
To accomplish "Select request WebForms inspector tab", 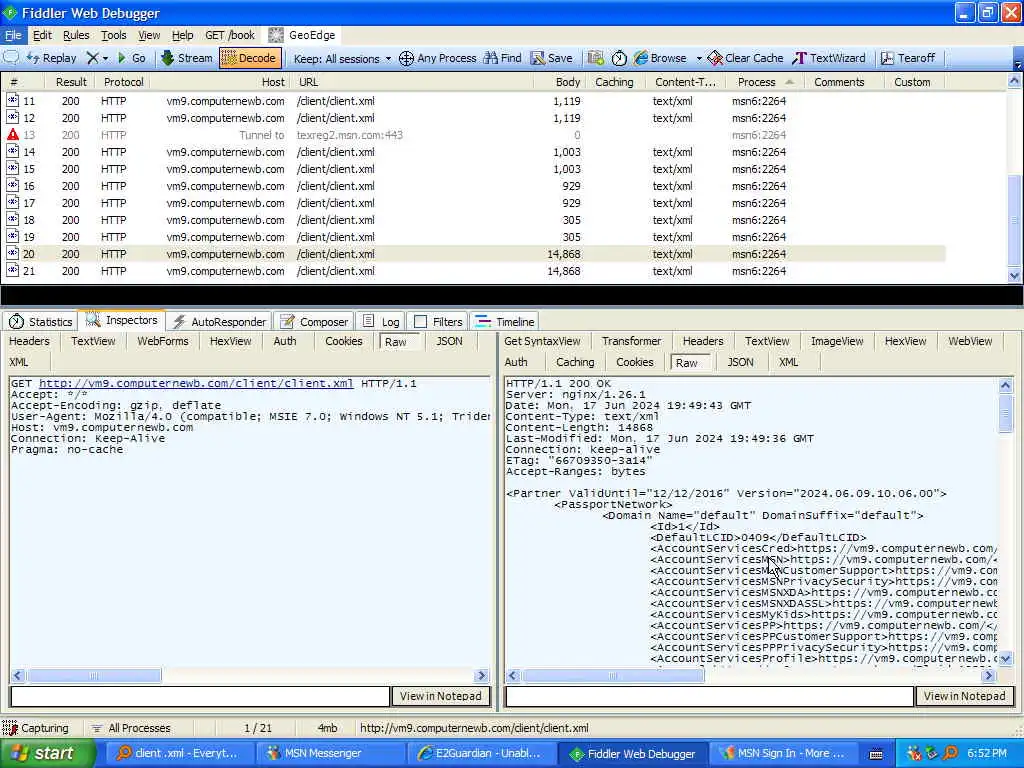I will click(163, 341).
